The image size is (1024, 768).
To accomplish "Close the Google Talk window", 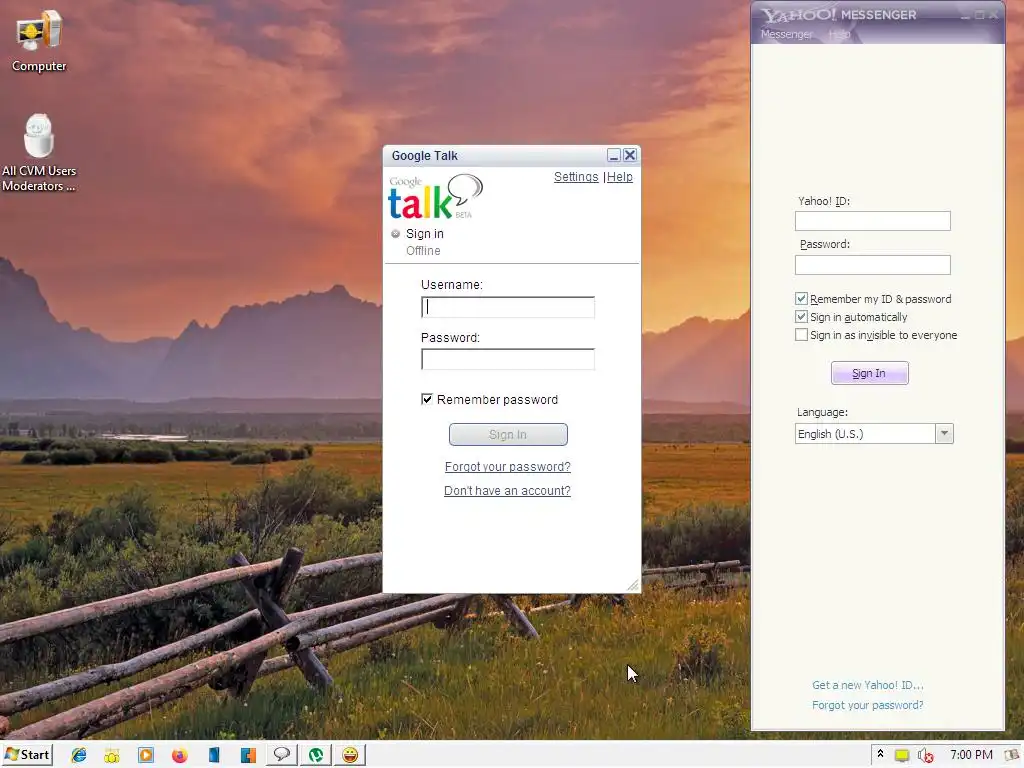I will coord(630,155).
